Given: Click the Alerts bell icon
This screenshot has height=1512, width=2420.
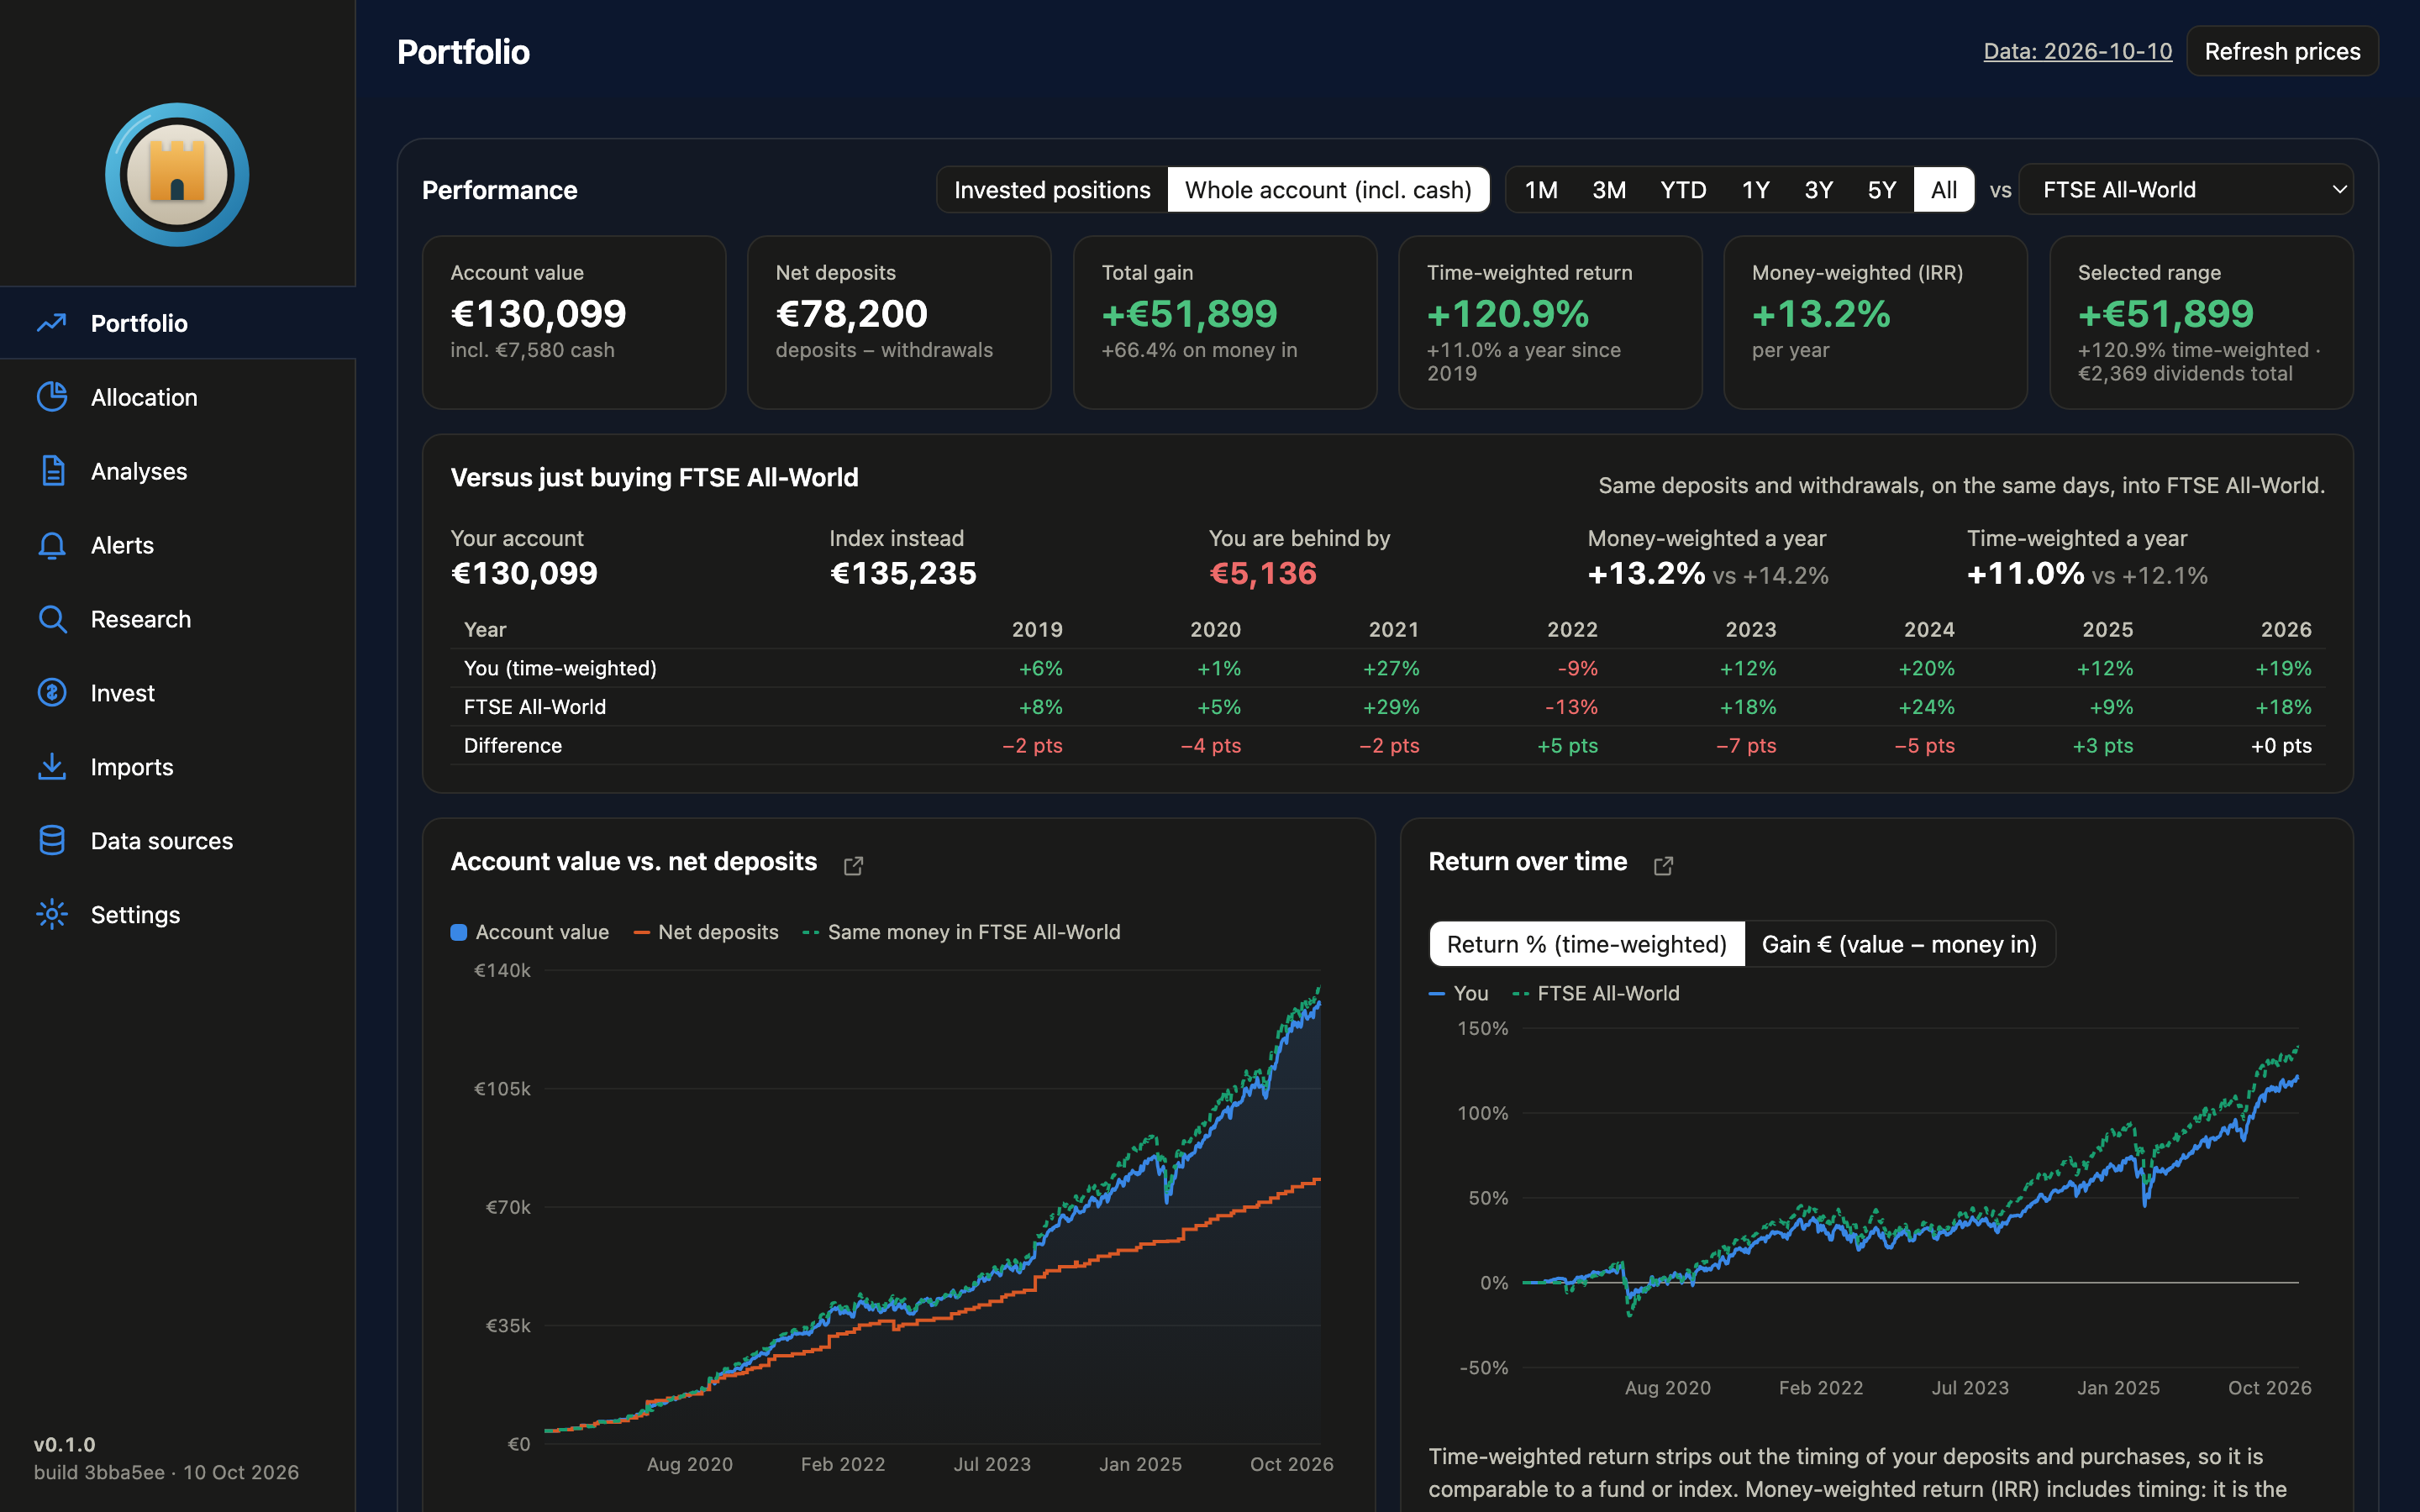Looking at the screenshot, I should pos(52,545).
